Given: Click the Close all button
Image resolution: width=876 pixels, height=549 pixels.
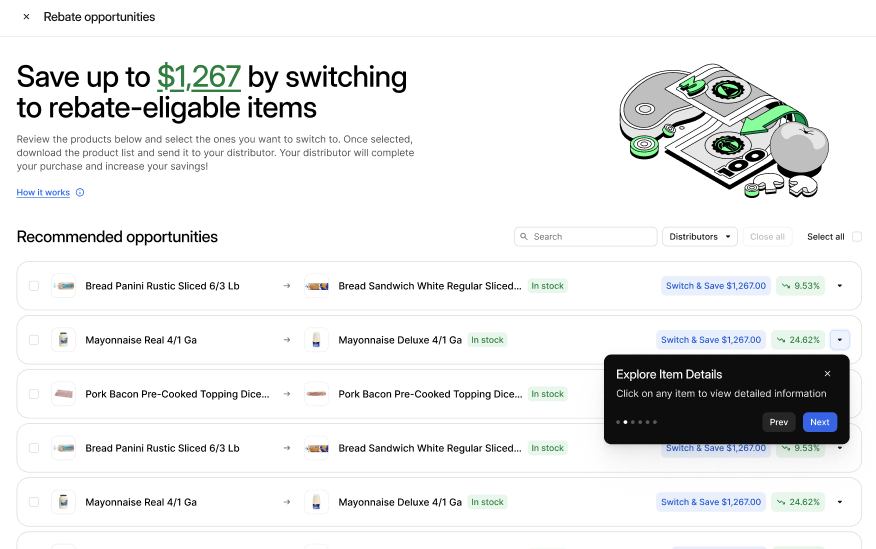Looking at the screenshot, I should [x=767, y=237].
